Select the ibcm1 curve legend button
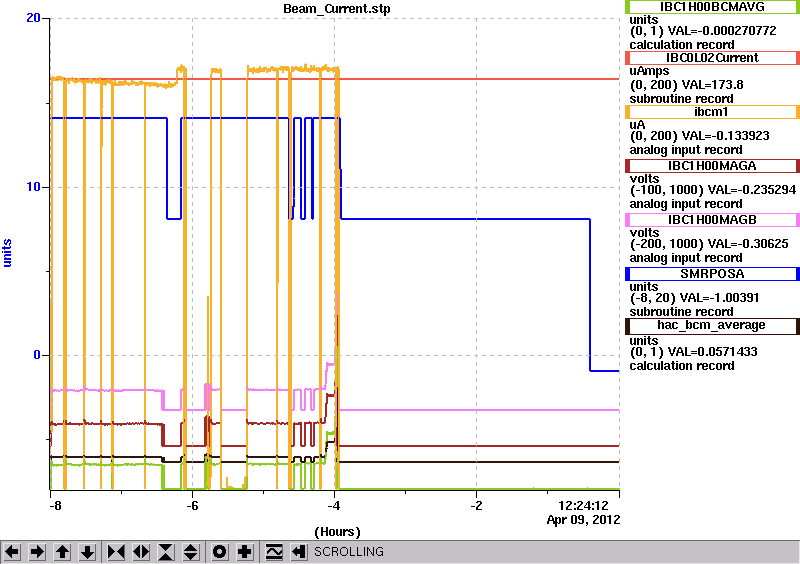 (x=712, y=112)
